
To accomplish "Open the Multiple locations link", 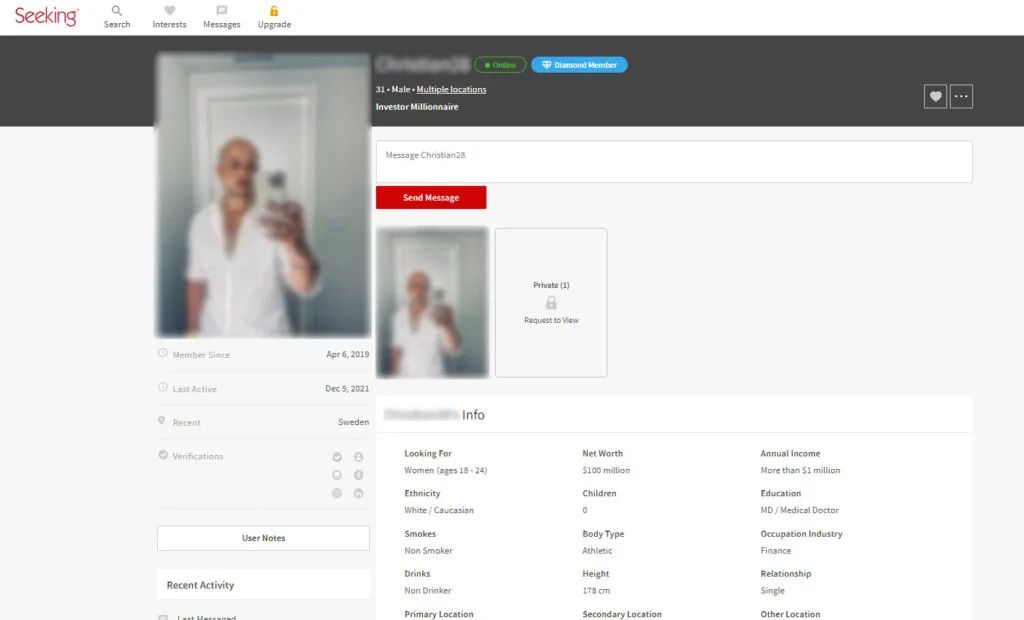I will tap(451, 90).
